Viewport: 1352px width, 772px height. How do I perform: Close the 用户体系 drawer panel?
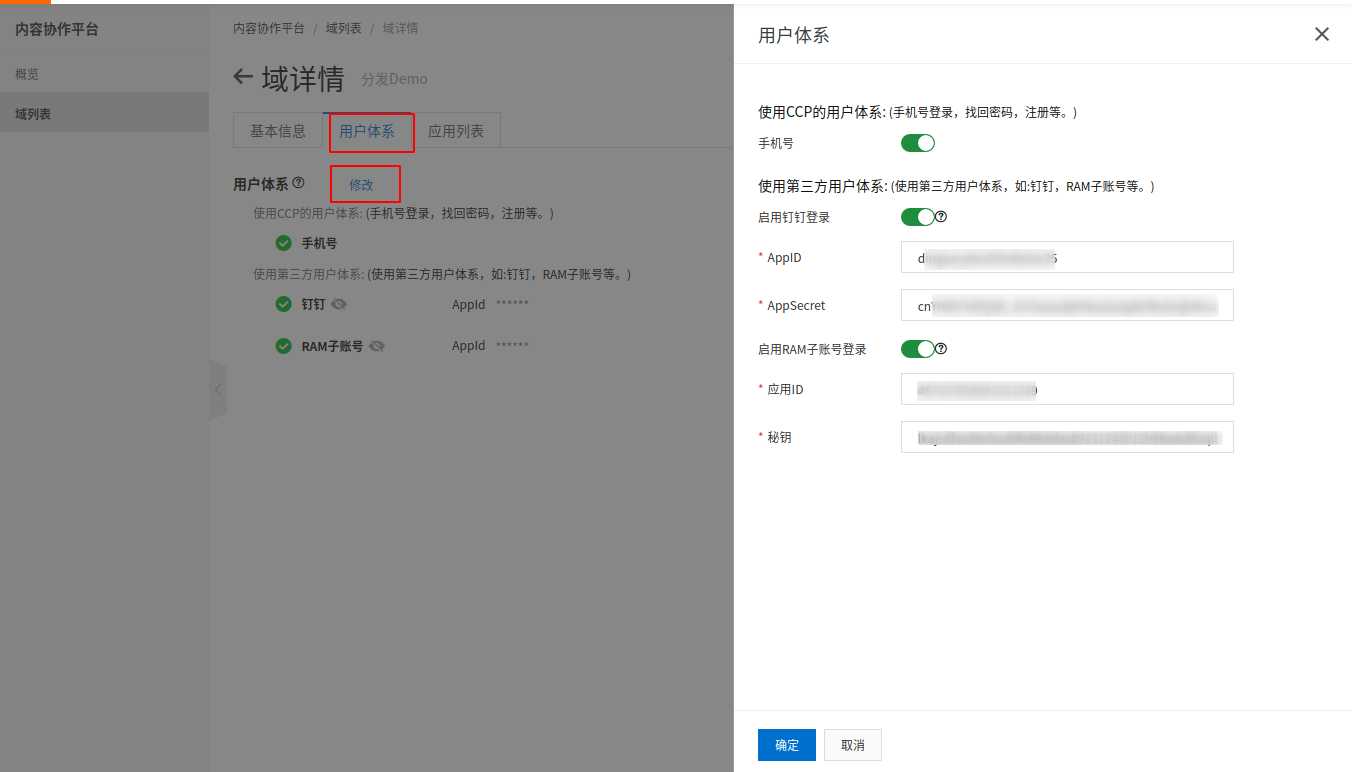(x=1322, y=34)
